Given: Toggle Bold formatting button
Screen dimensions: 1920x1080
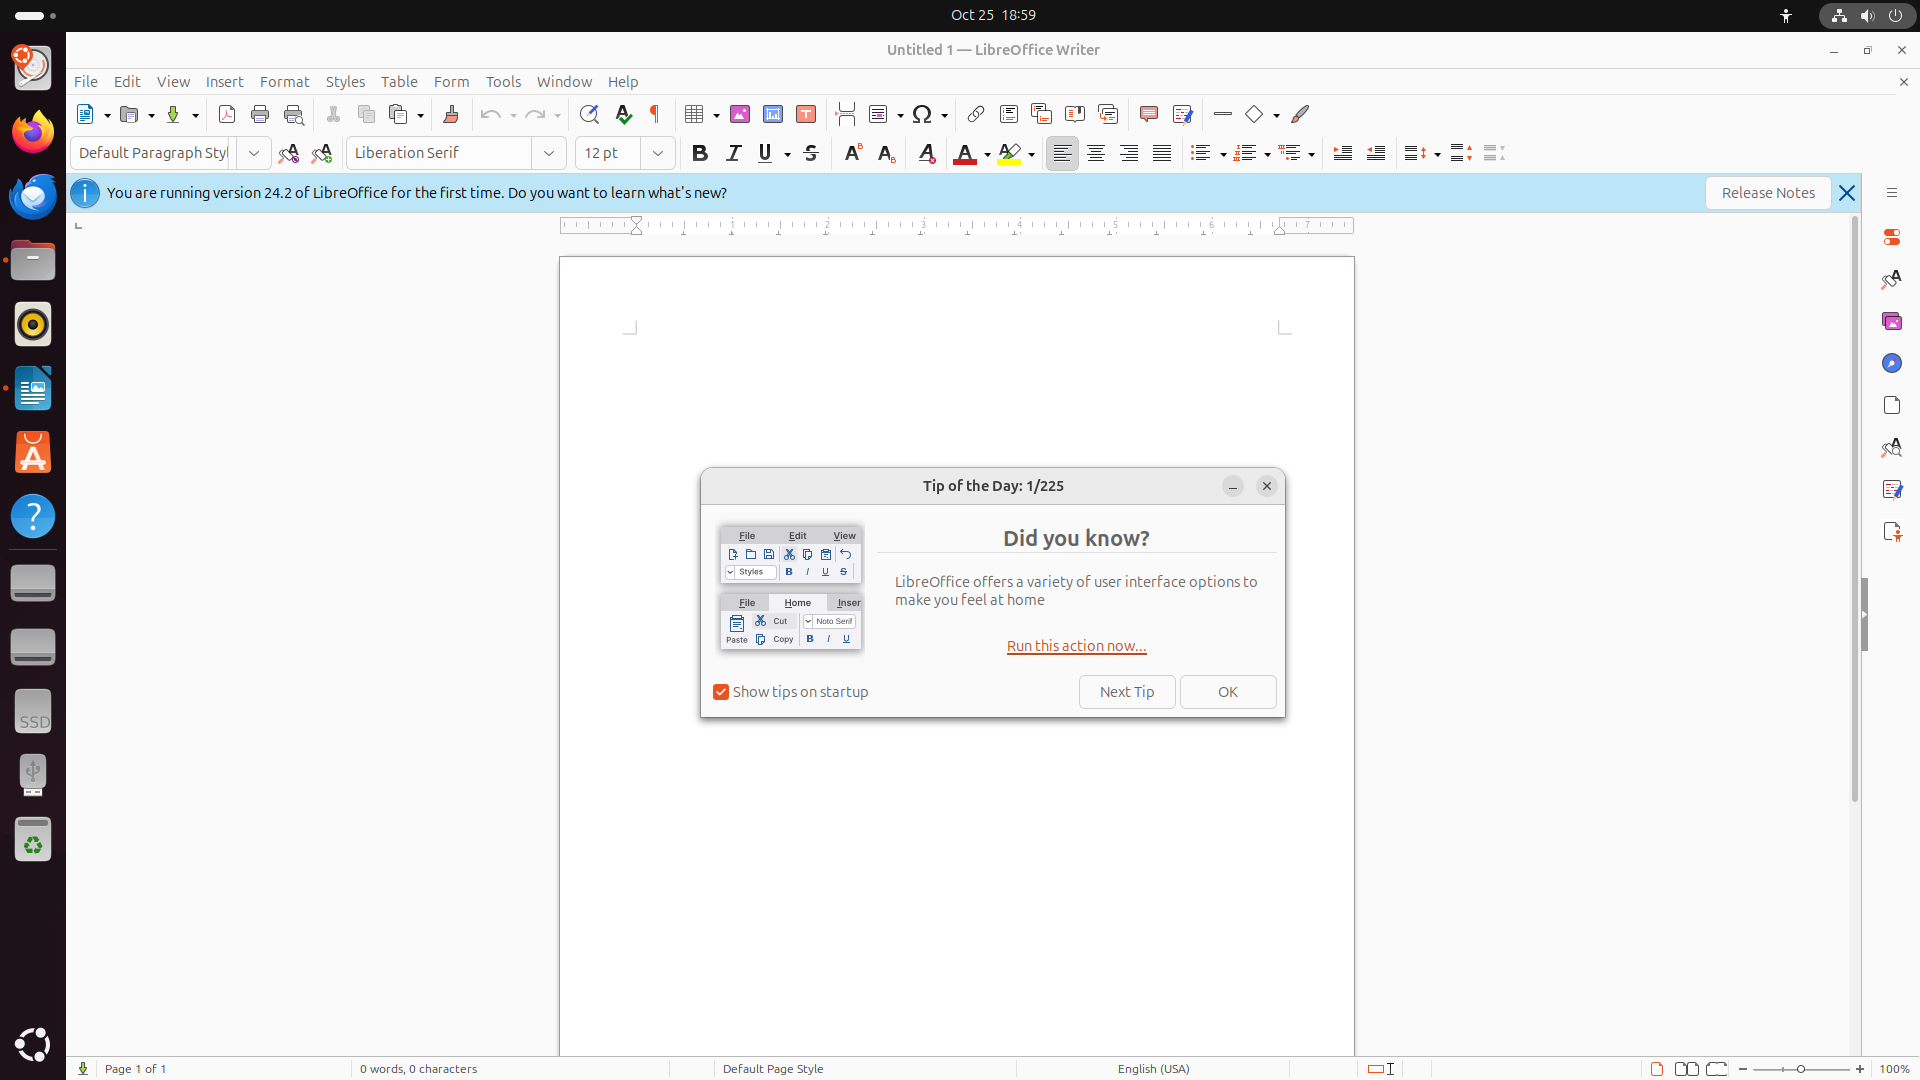Looking at the screenshot, I should click(699, 153).
